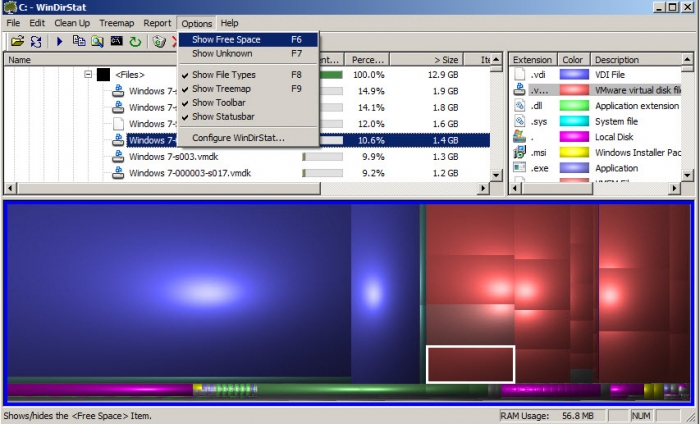700x424 pixels.
Task: Sort by the > Size column header
Action: tap(427, 59)
